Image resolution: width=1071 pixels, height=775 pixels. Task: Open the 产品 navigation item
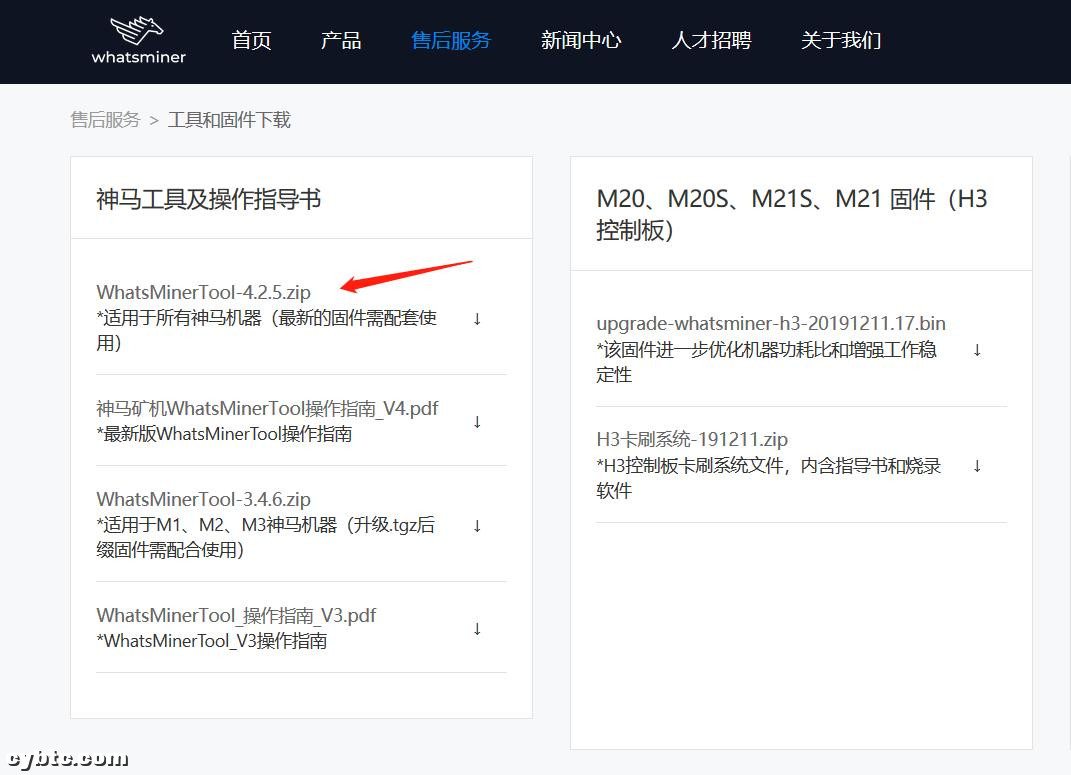click(341, 40)
